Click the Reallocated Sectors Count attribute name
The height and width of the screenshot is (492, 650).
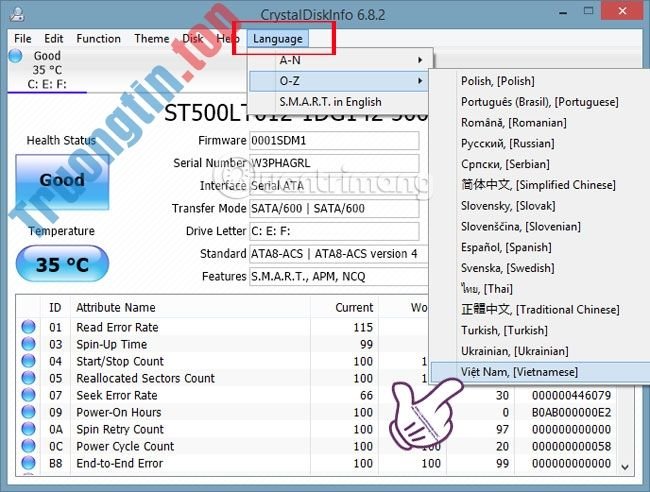click(146, 378)
